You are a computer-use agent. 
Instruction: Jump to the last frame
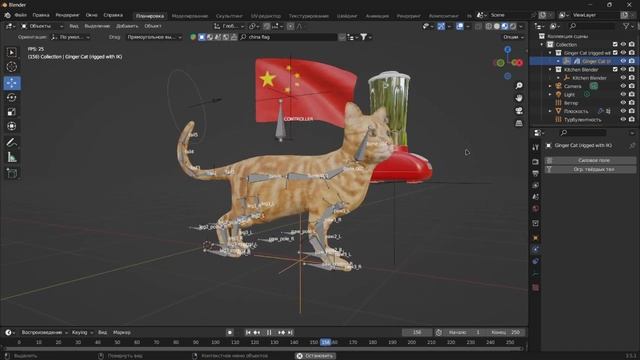click(290, 333)
